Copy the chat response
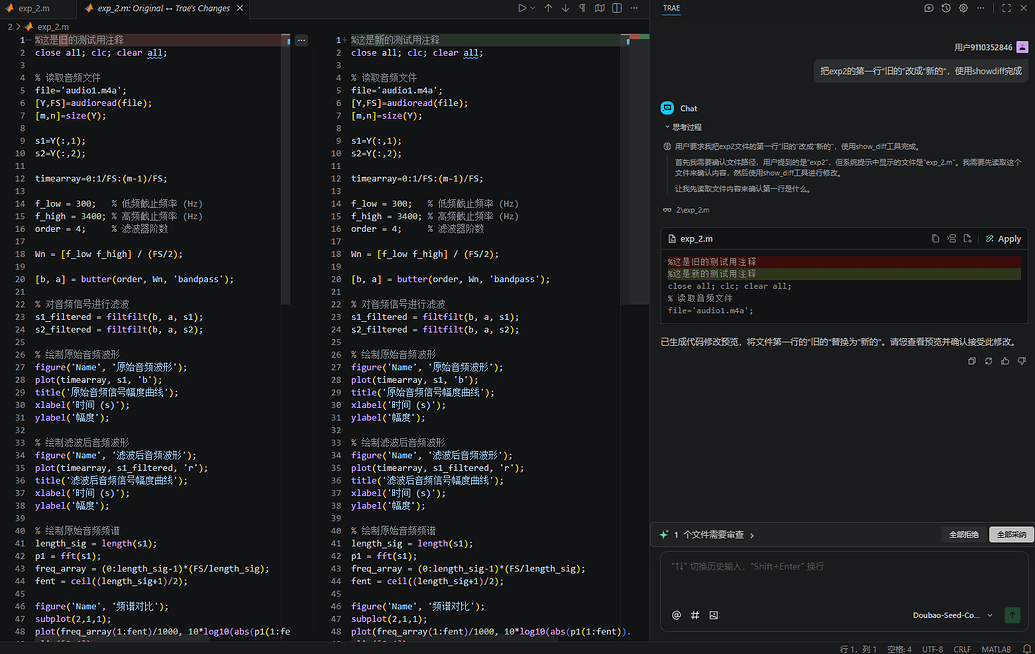 [x=972, y=361]
